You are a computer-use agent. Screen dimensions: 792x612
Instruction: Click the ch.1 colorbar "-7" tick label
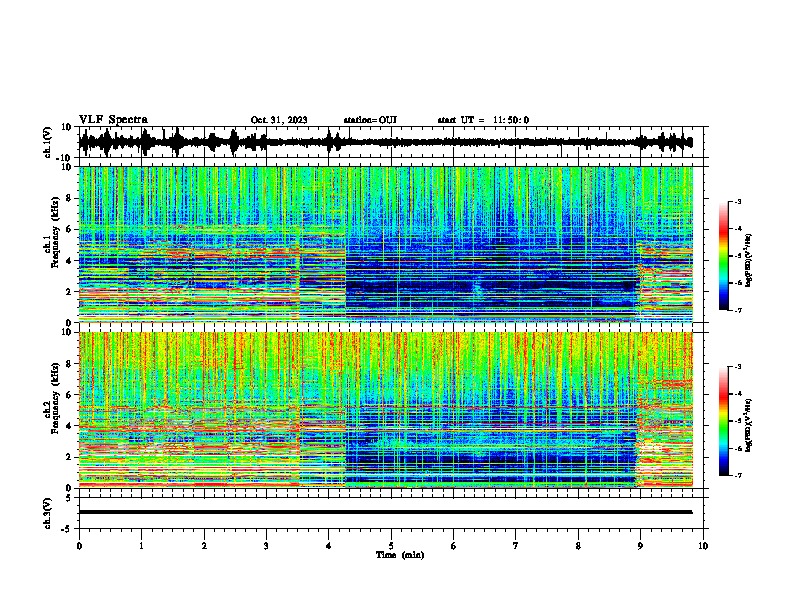(738, 310)
